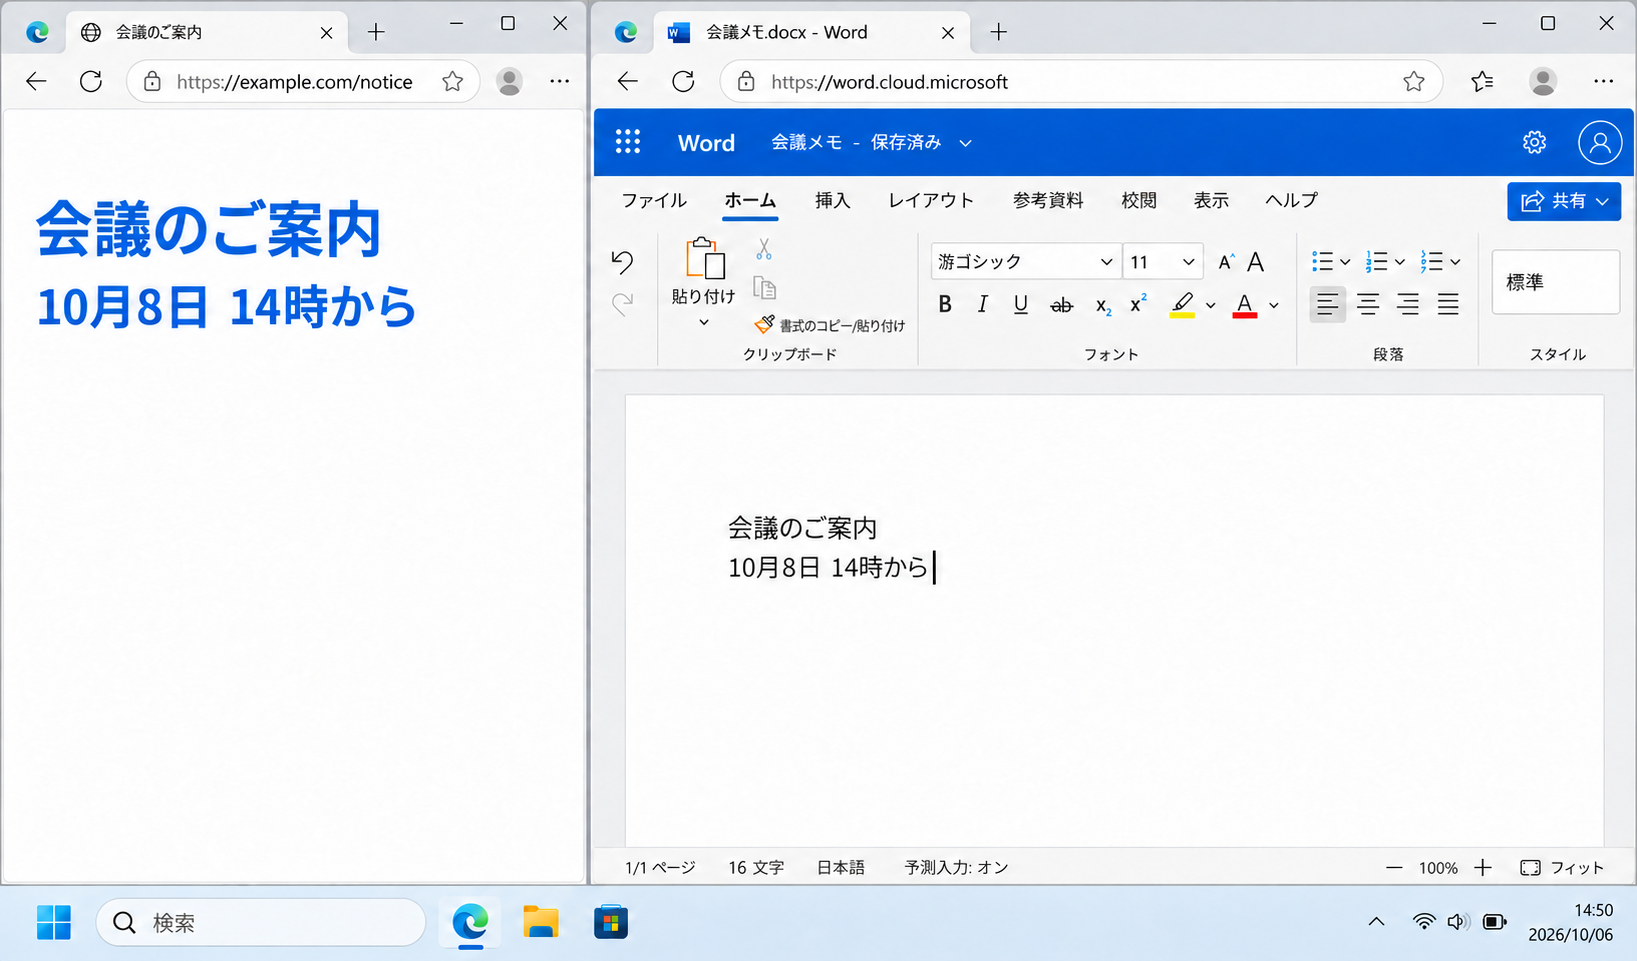The width and height of the screenshot is (1637, 961).
Task: Open the ヘルプ tab
Action: (1291, 200)
